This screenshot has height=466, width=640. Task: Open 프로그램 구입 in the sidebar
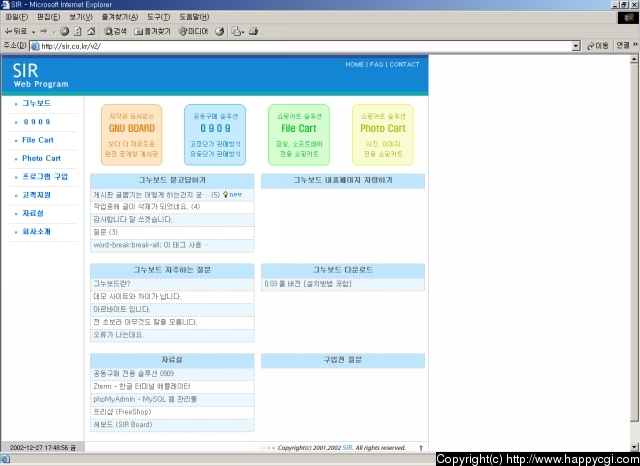pyautogui.click(x=45, y=177)
